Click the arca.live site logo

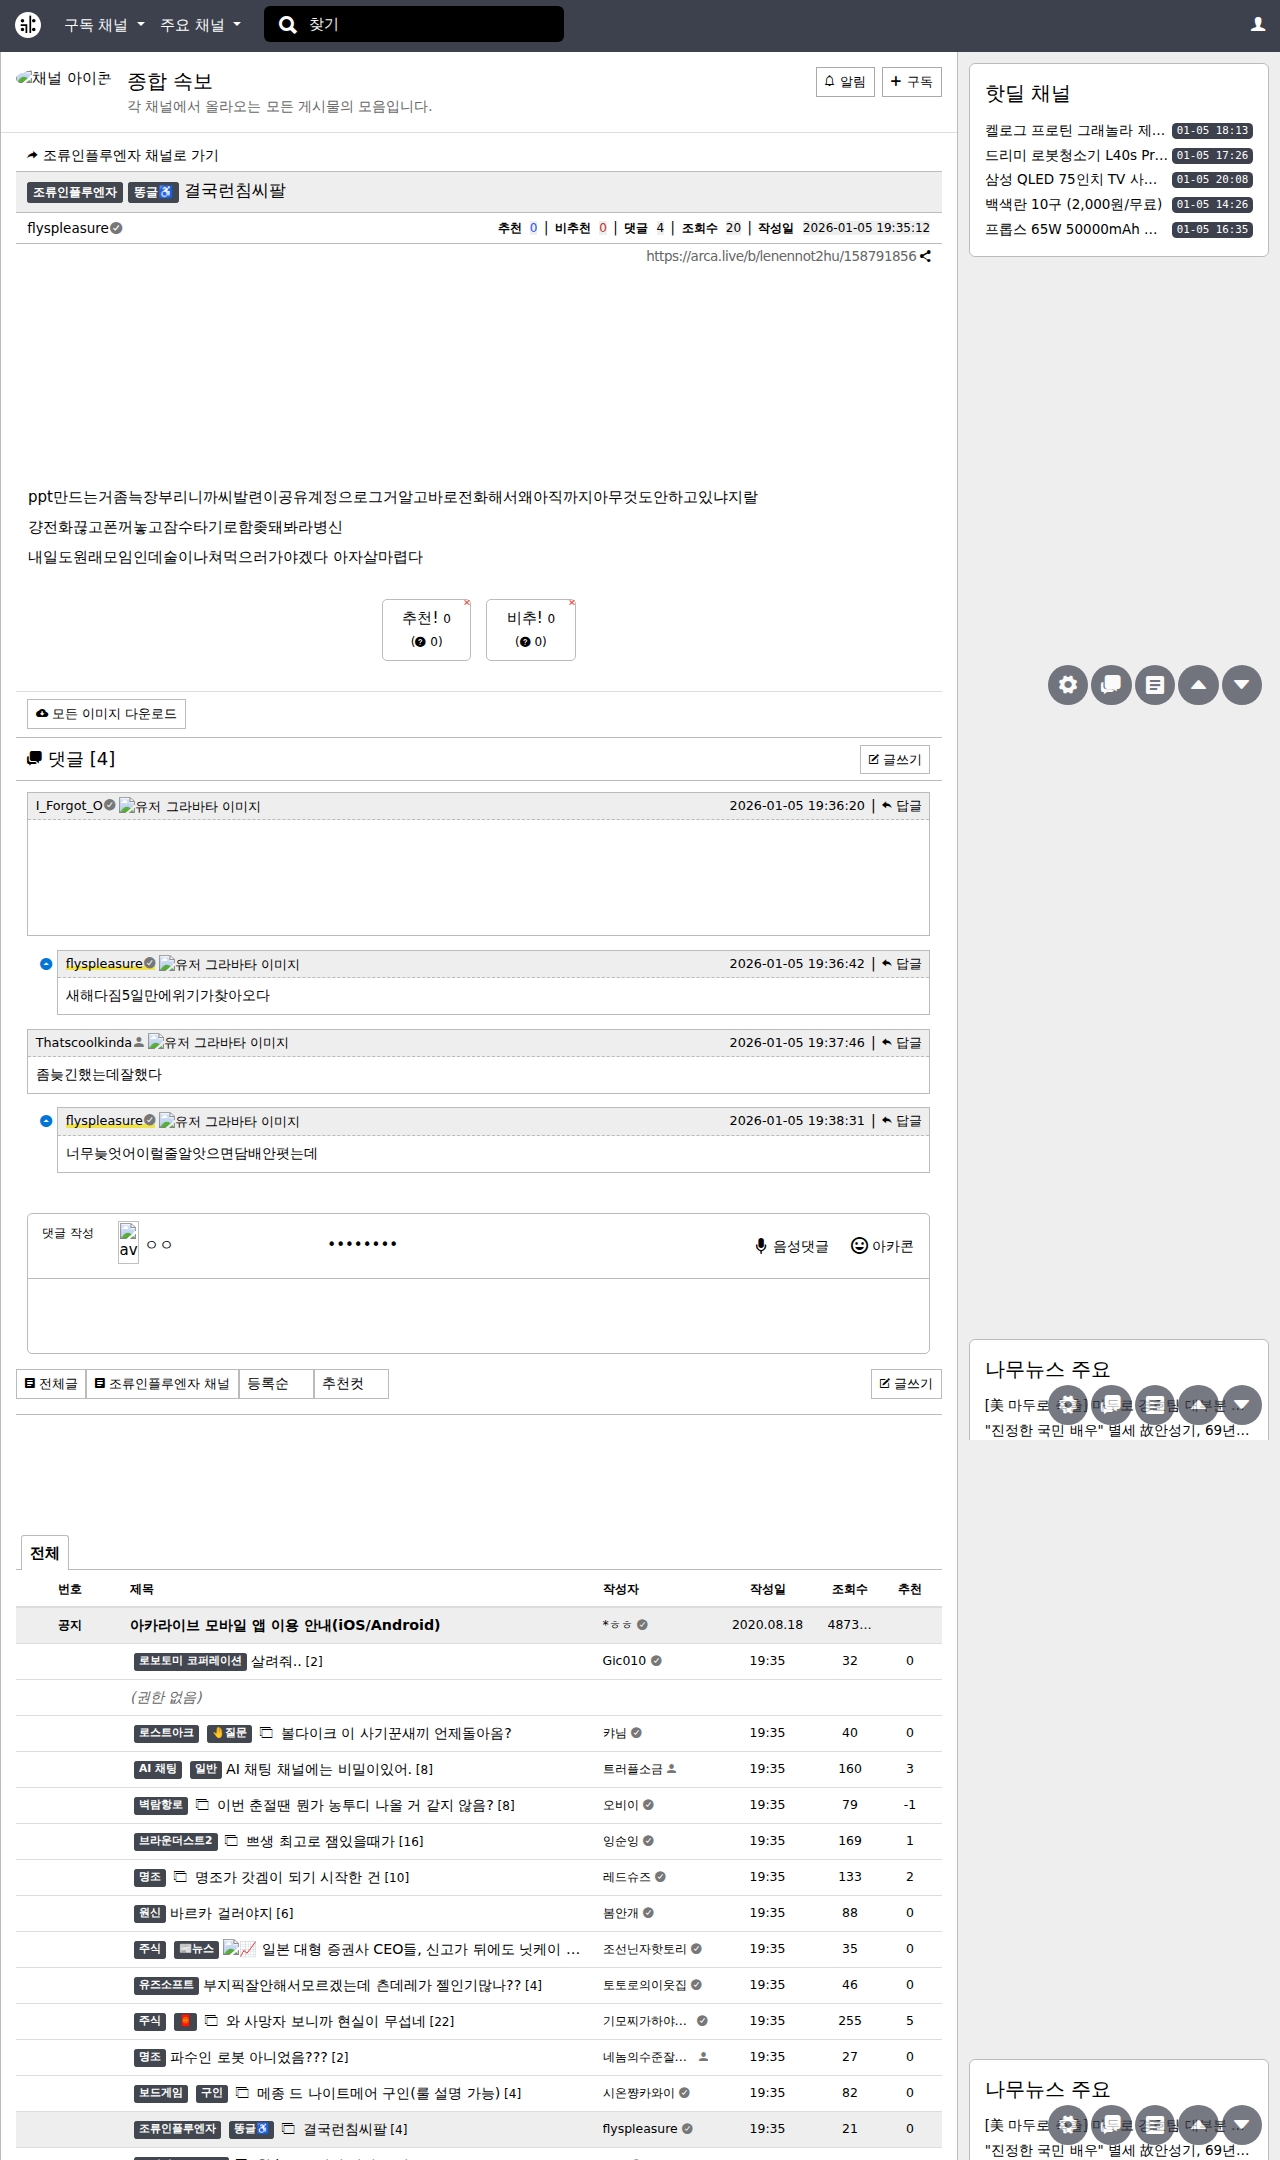tap(28, 25)
